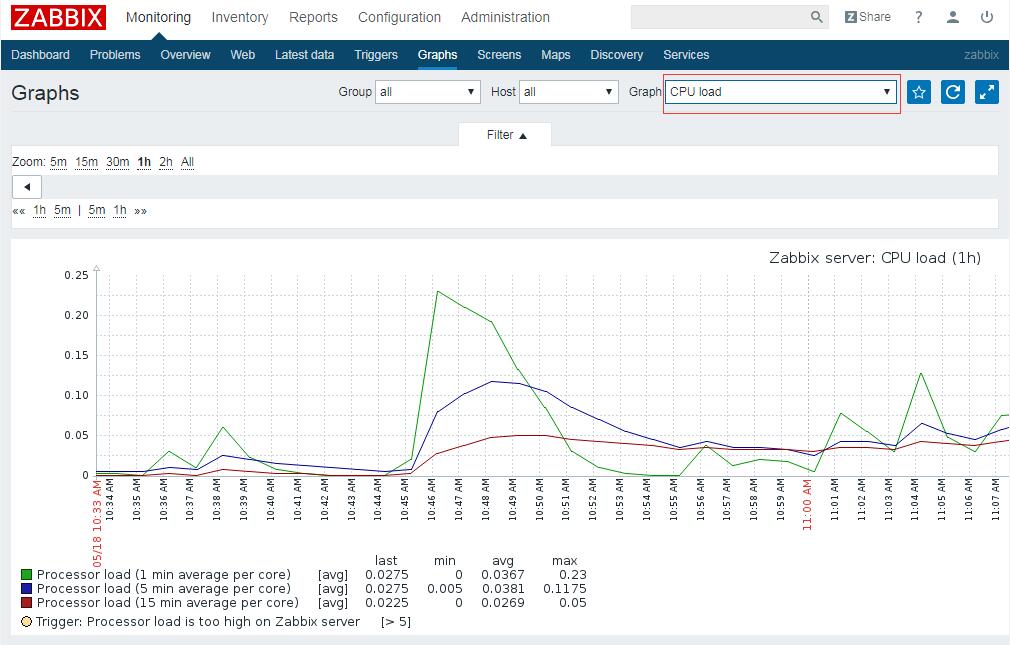Select the All zoom link
The image size is (1010, 645).
click(x=187, y=162)
